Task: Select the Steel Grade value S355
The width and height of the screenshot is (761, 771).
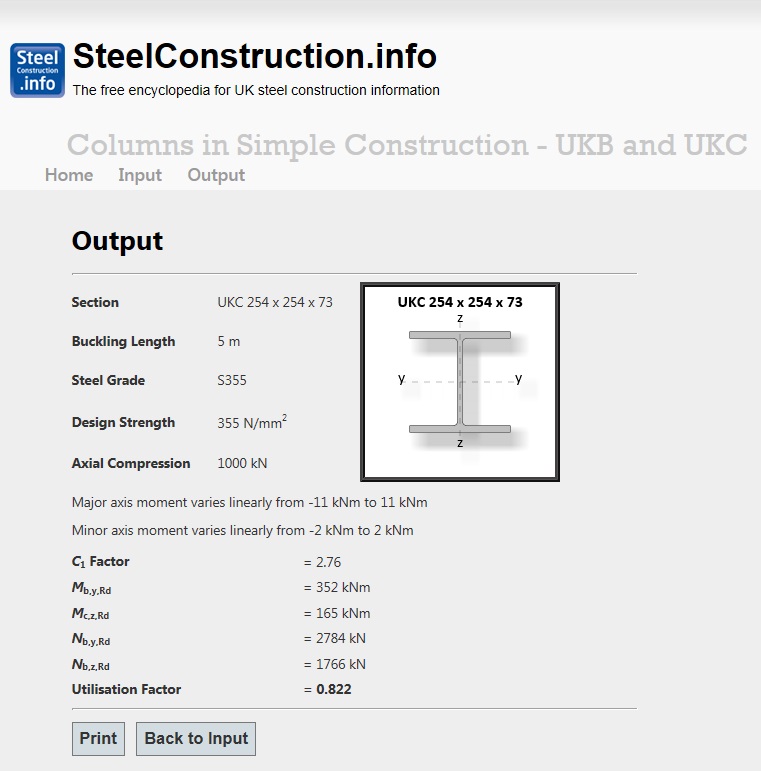Action: (x=232, y=380)
